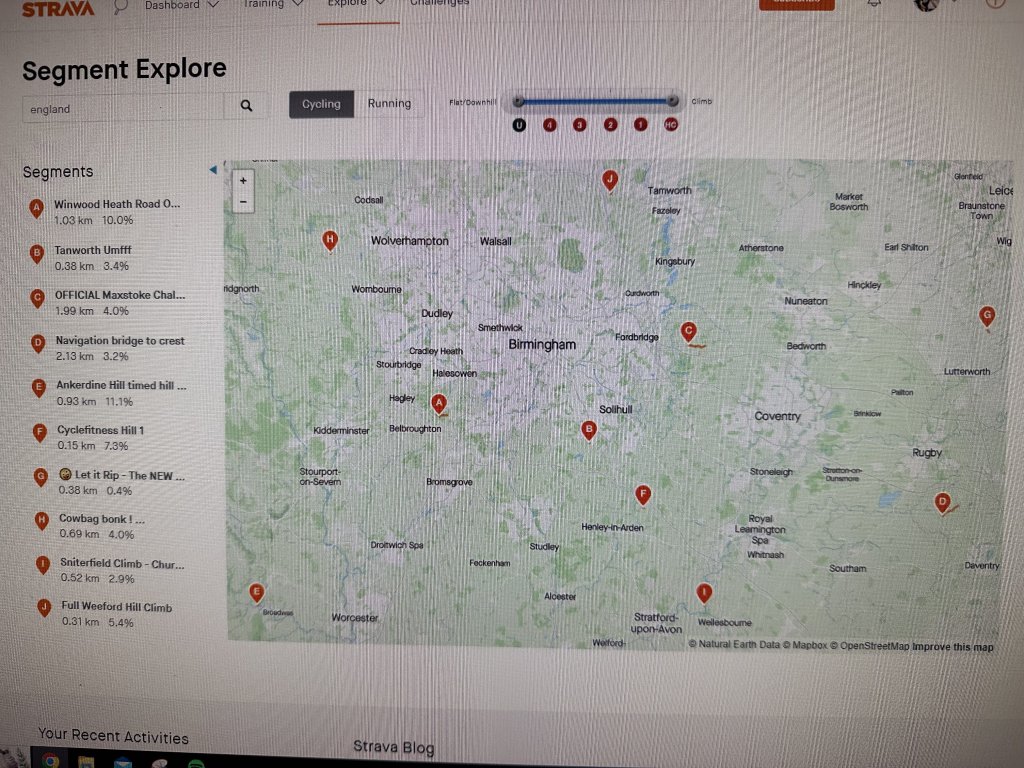
Task: Click the Birmingham label on the map
Action: [x=542, y=345]
